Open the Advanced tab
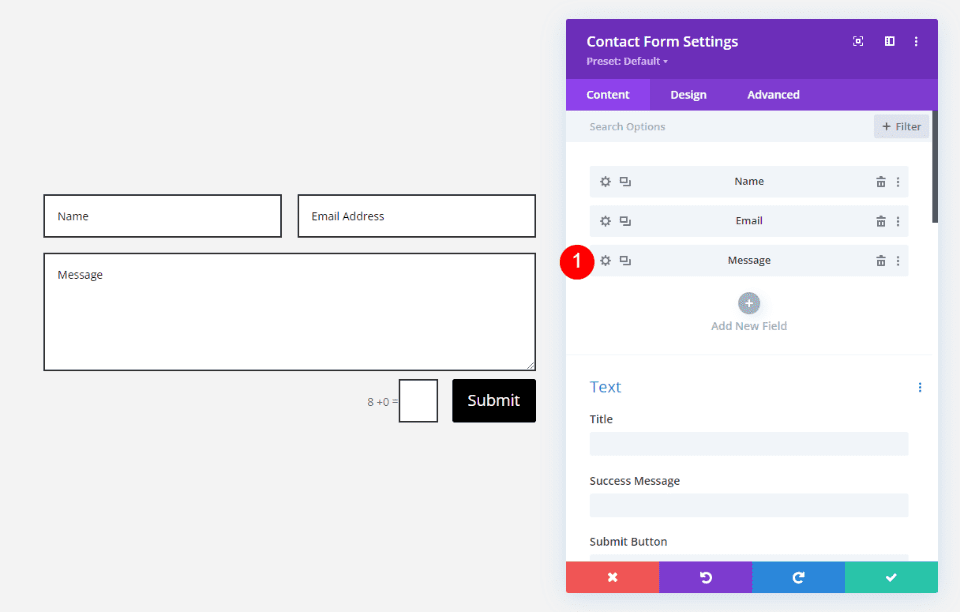960x612 pixels. pos(772,94)
